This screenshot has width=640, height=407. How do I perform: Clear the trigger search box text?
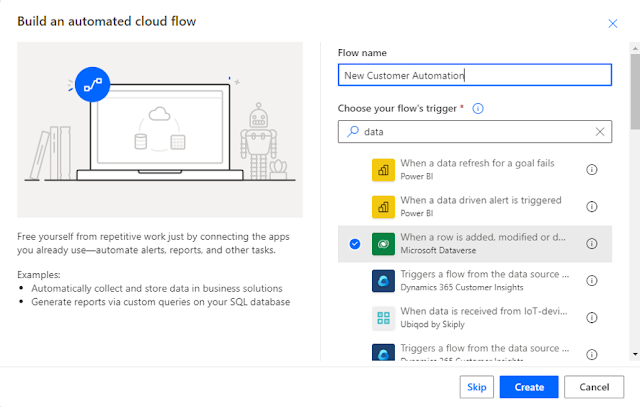tap(600, 131)
